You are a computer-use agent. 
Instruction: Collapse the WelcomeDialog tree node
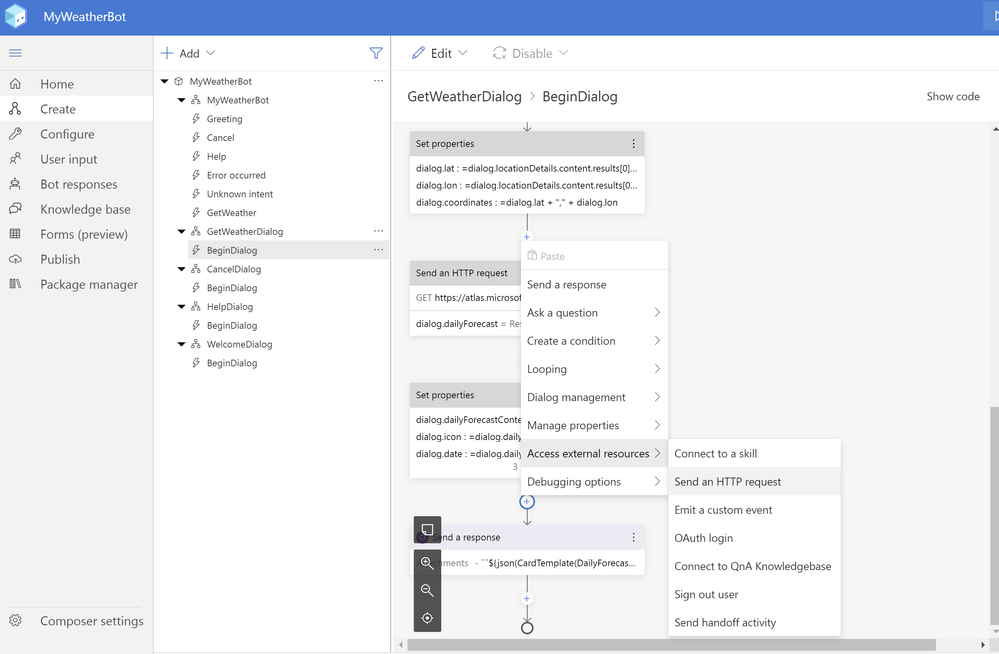coord(181,344)
